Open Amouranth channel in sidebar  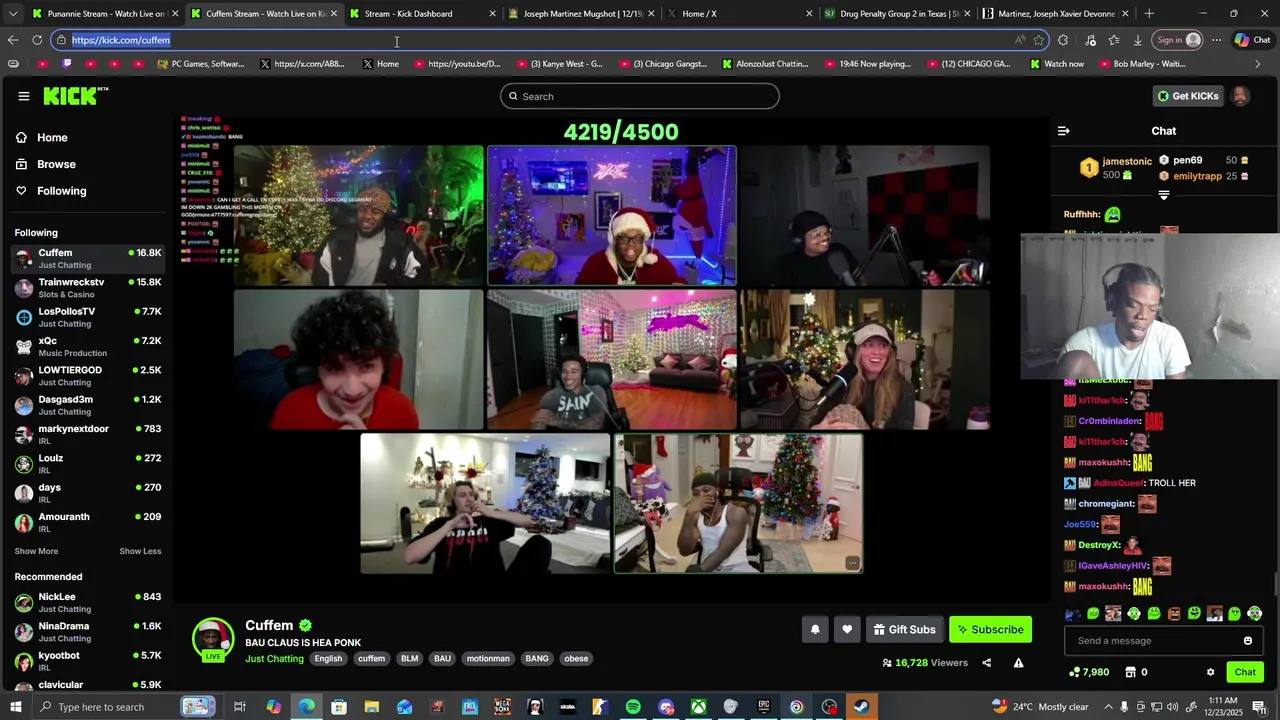pos(88,523)
